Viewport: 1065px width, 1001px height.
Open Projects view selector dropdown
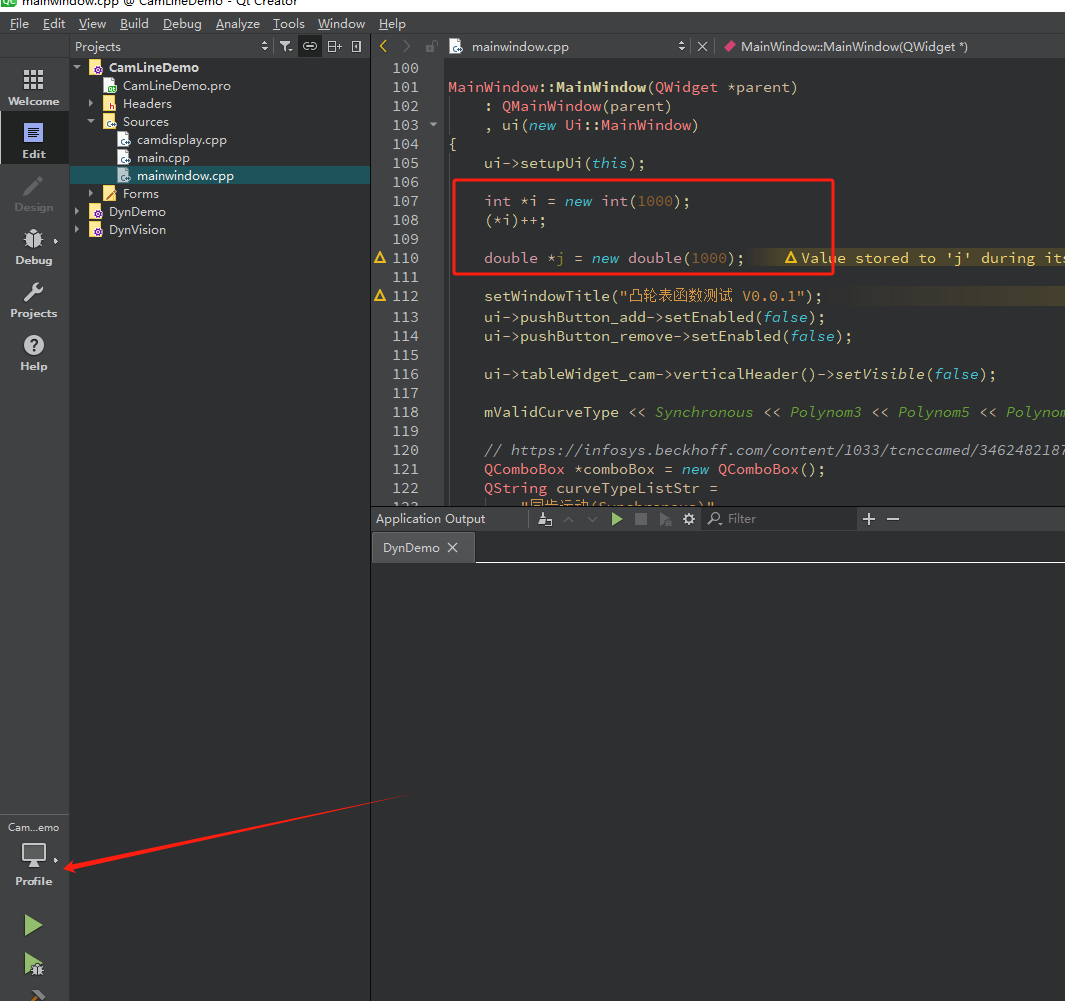coord(171,46)
